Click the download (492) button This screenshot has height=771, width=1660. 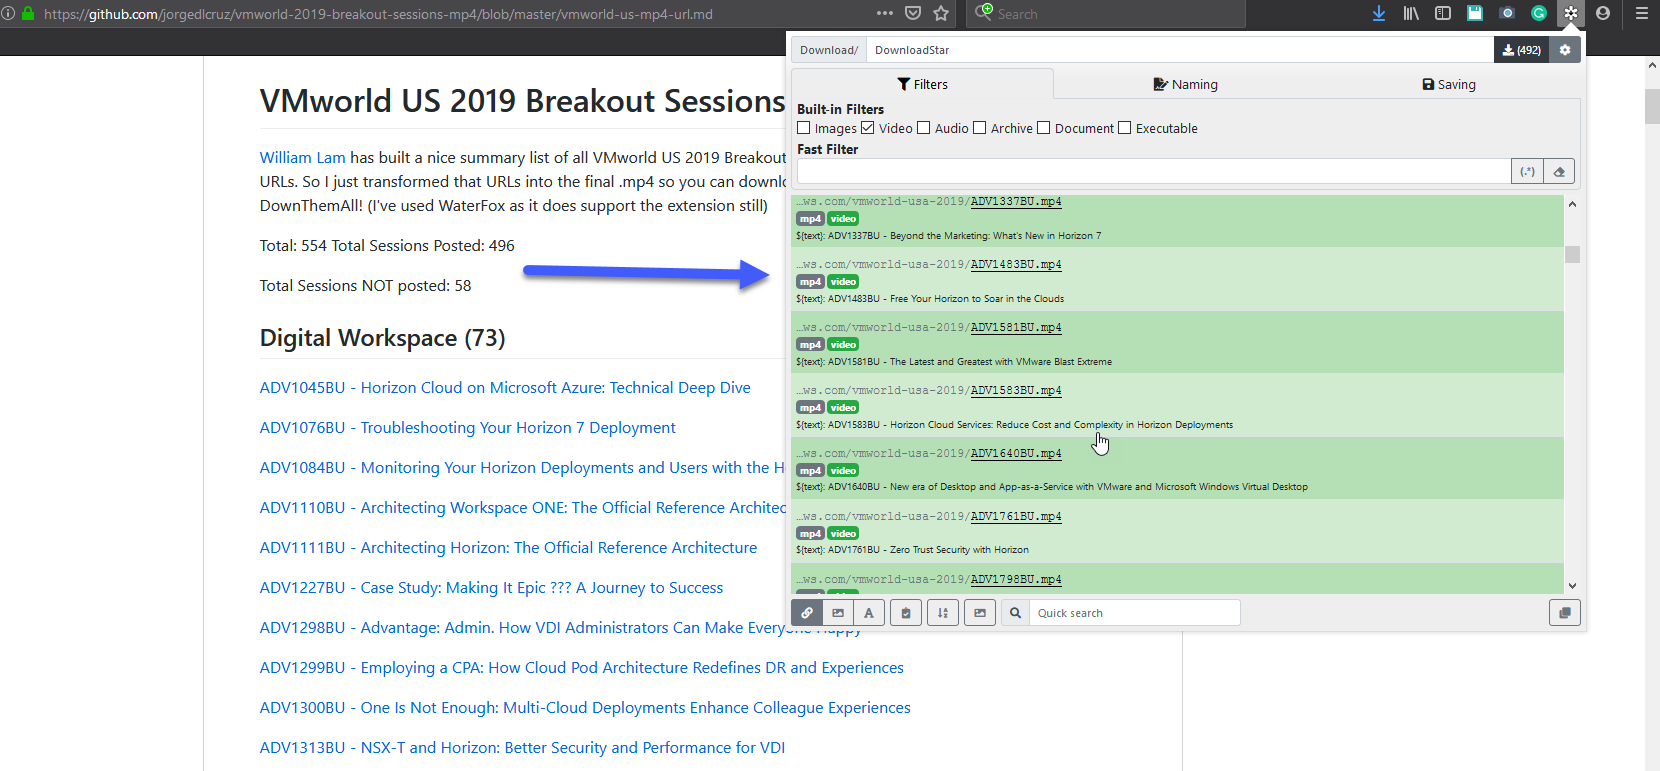tap(1522, 50)
